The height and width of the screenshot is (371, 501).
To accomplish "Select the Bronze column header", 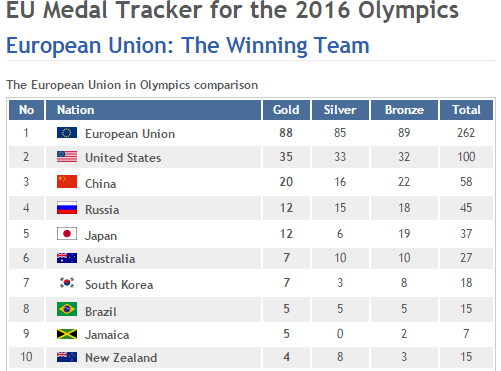I will coord(404,110).
